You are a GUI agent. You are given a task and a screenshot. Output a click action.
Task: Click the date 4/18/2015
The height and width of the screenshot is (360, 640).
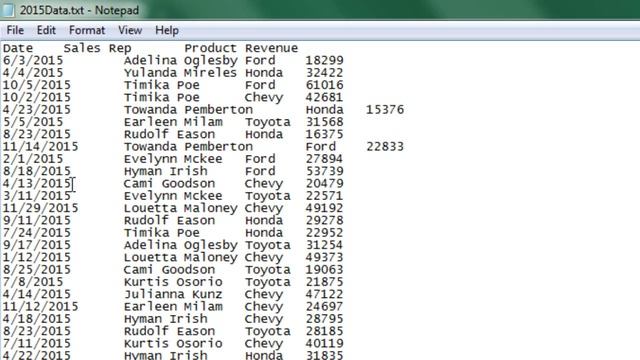[37, 319]
